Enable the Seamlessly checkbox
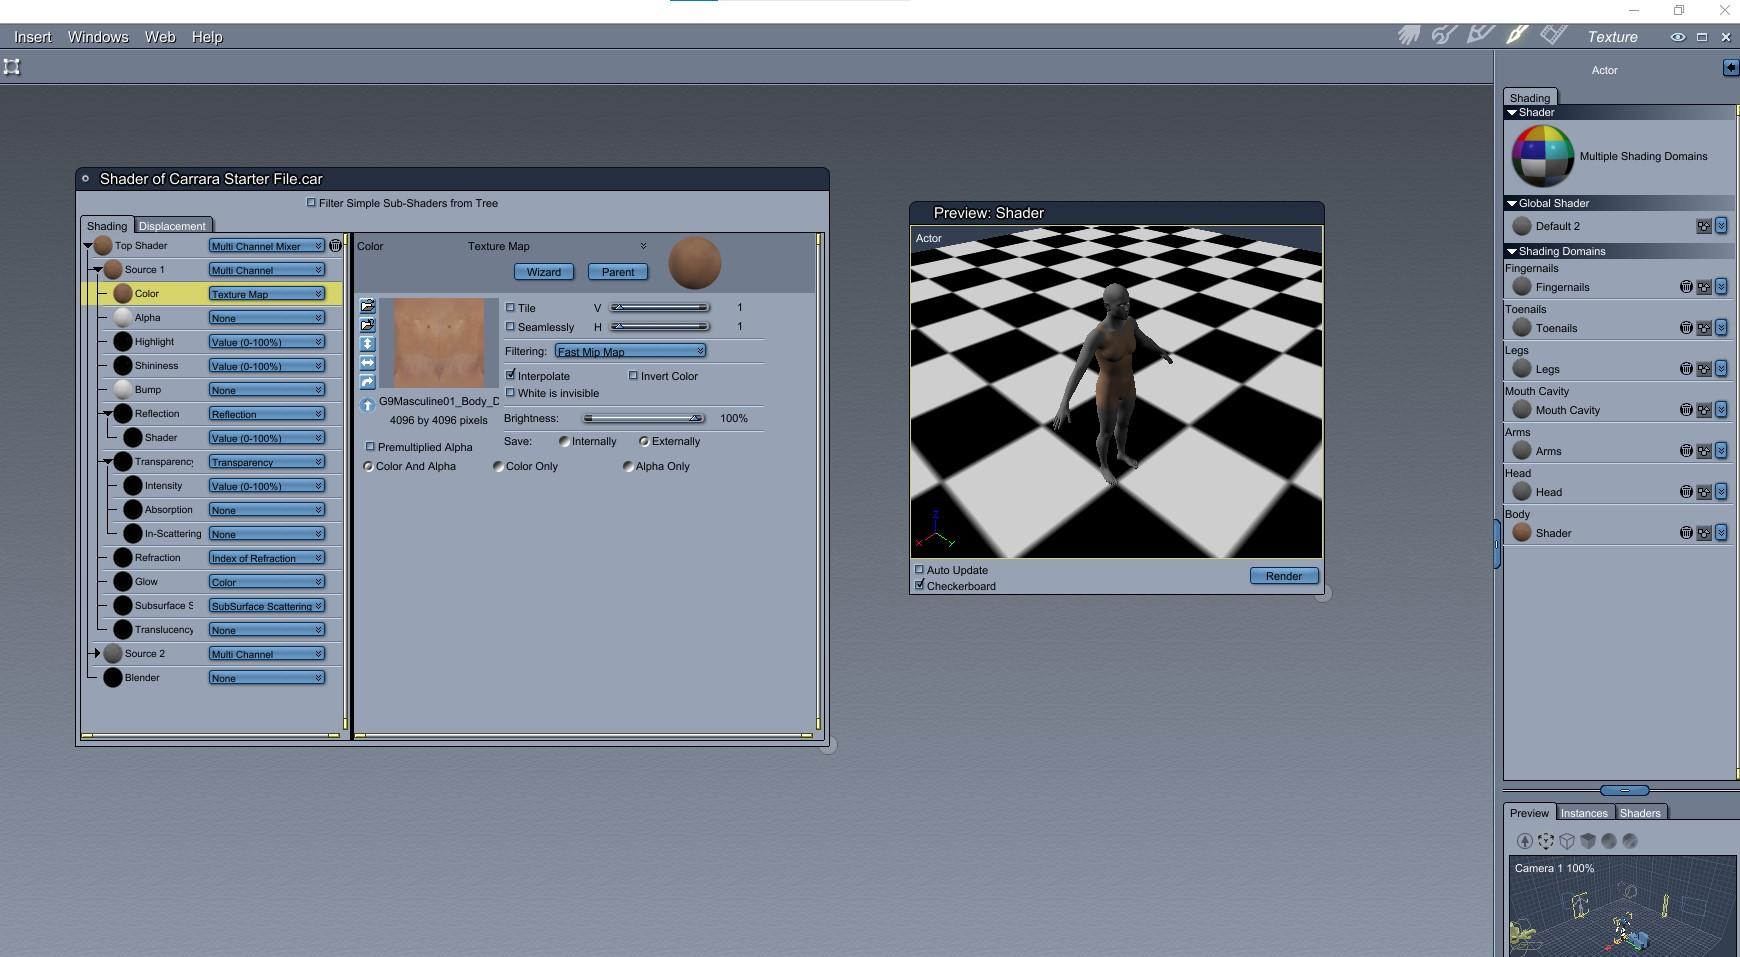Viewport: 1740px width, 957px height. [511, 326]
